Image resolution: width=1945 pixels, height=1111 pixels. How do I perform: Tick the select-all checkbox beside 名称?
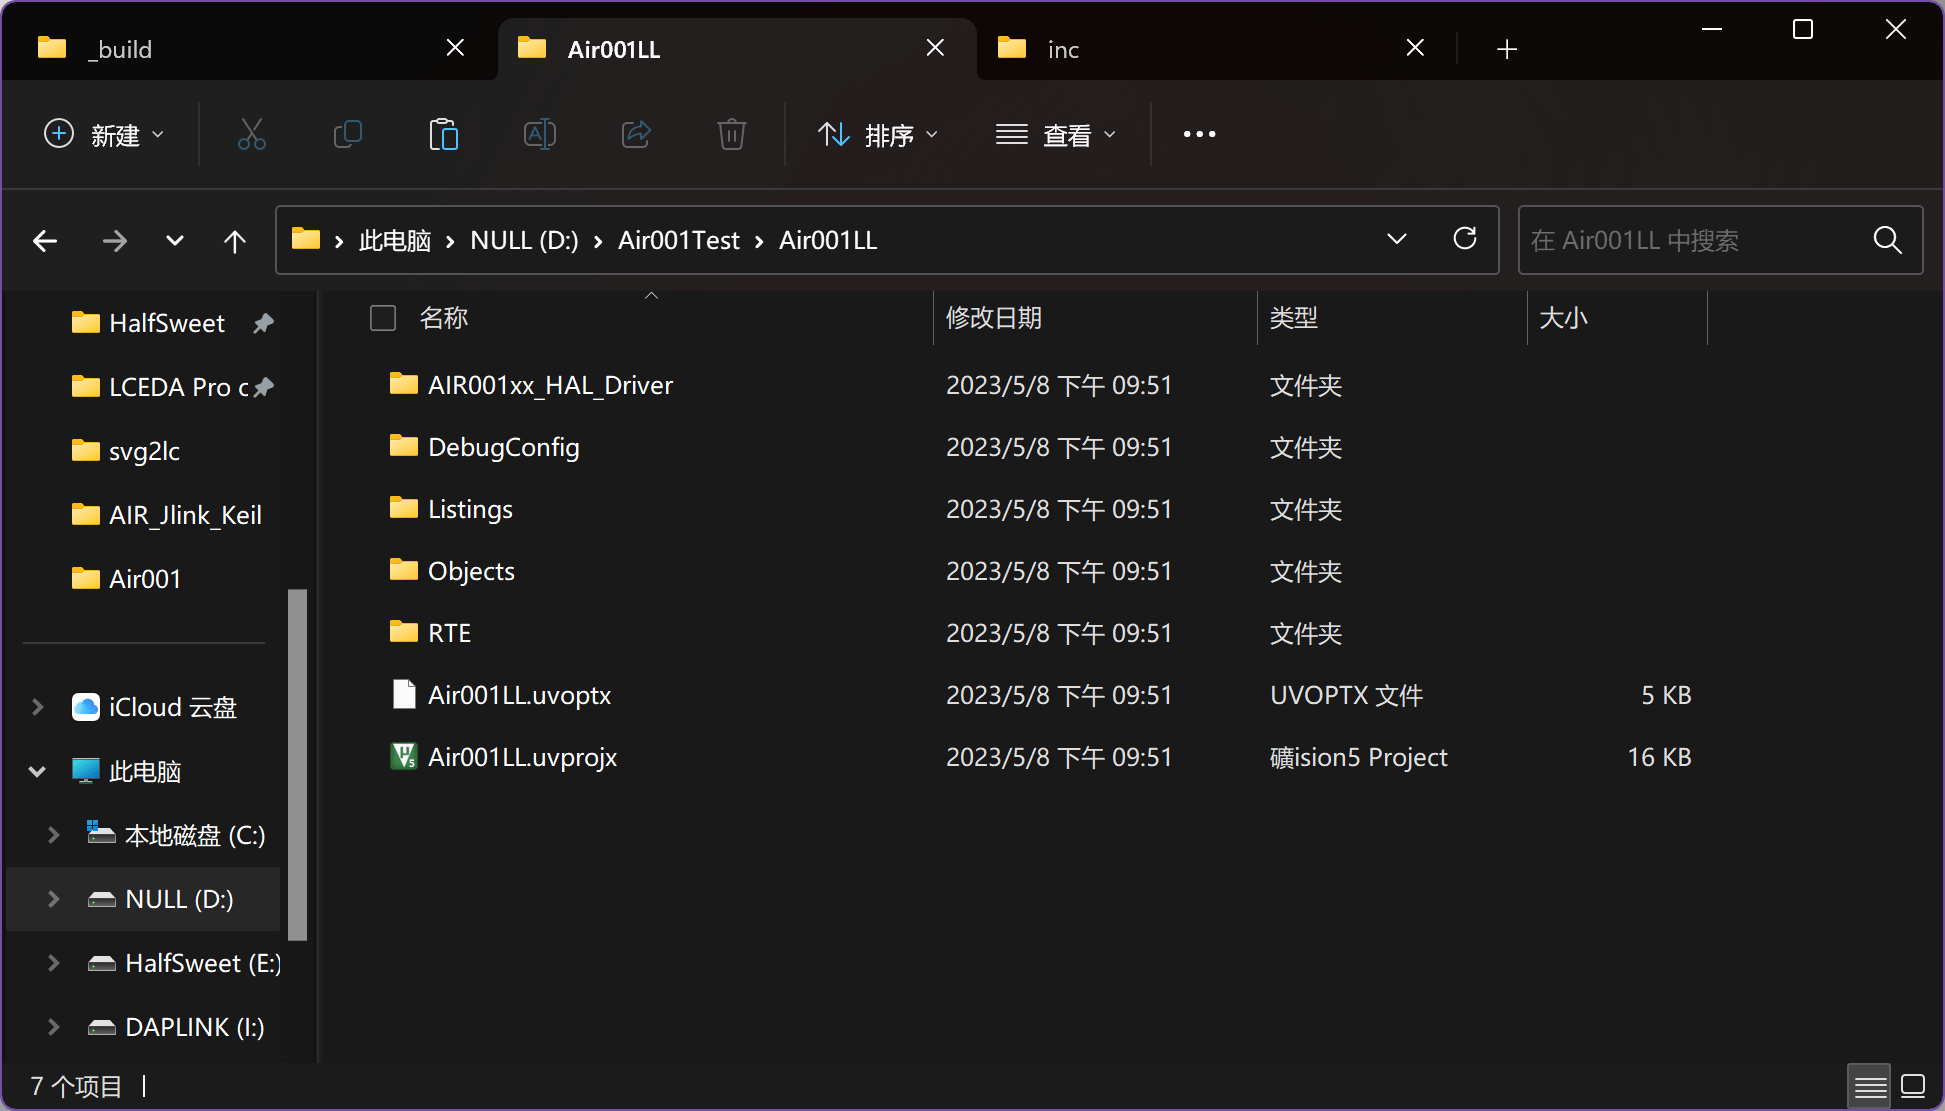coord(382,318)
